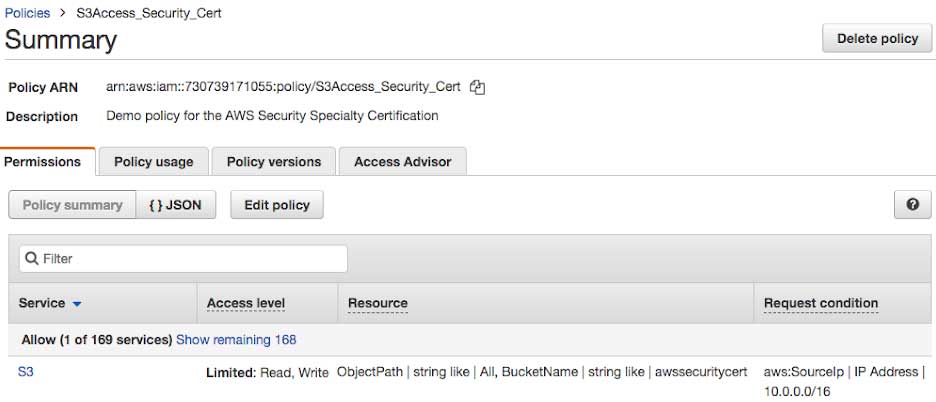The image size is (936, 402).
Task: Switch to the JSON view
Action: 175,205
